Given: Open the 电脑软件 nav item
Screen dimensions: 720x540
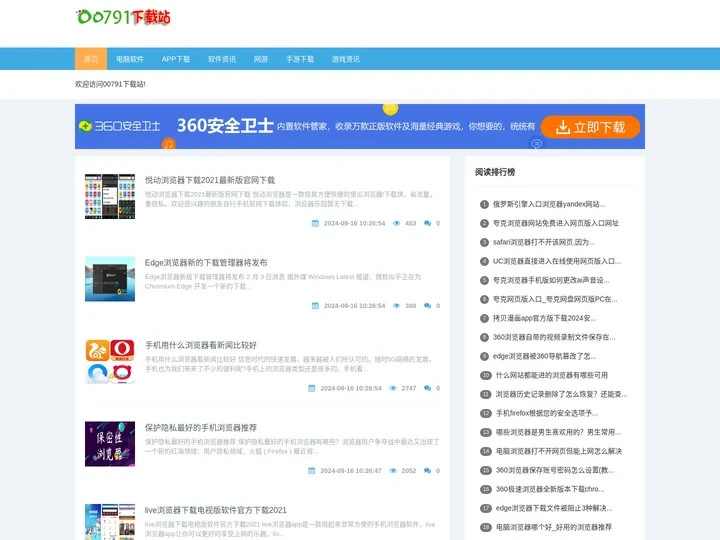Looking at the screenshot, I should coord(129,59).
